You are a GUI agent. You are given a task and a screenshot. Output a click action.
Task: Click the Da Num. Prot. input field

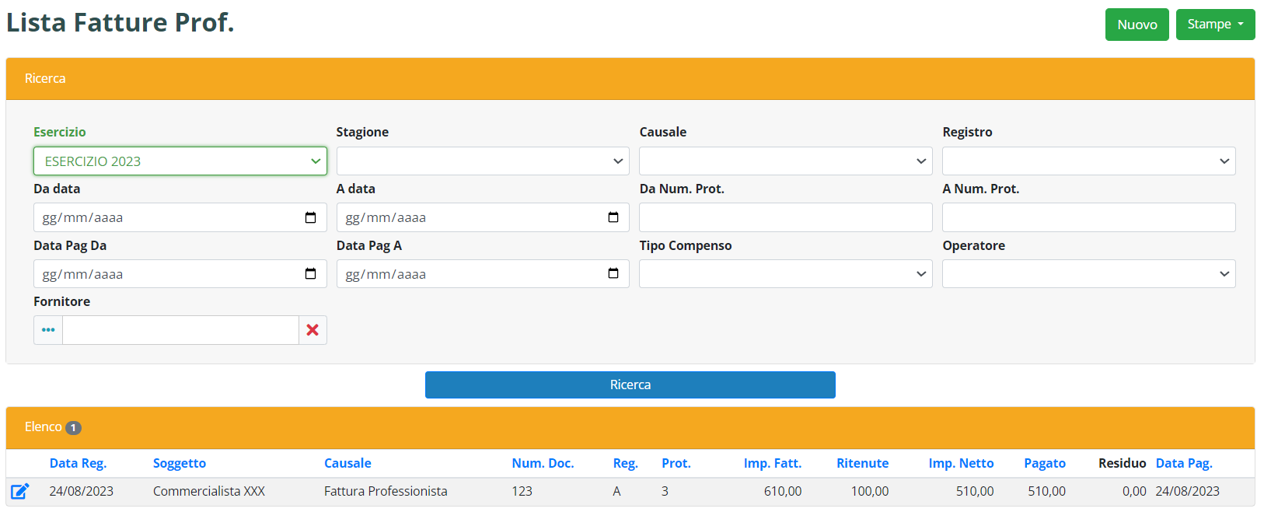tap(785, 218)
